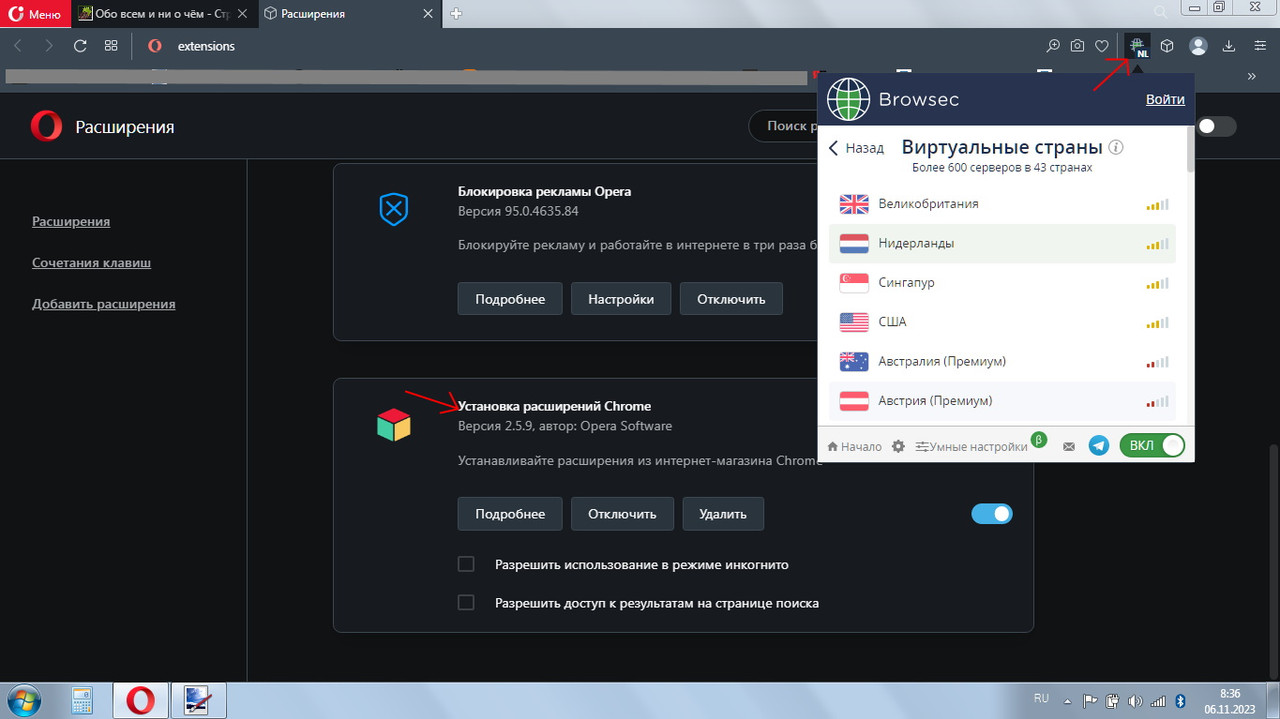Toggle the developer mode switch at top right
This screenshot has height=719, width=1280.
coord(1217,126)
